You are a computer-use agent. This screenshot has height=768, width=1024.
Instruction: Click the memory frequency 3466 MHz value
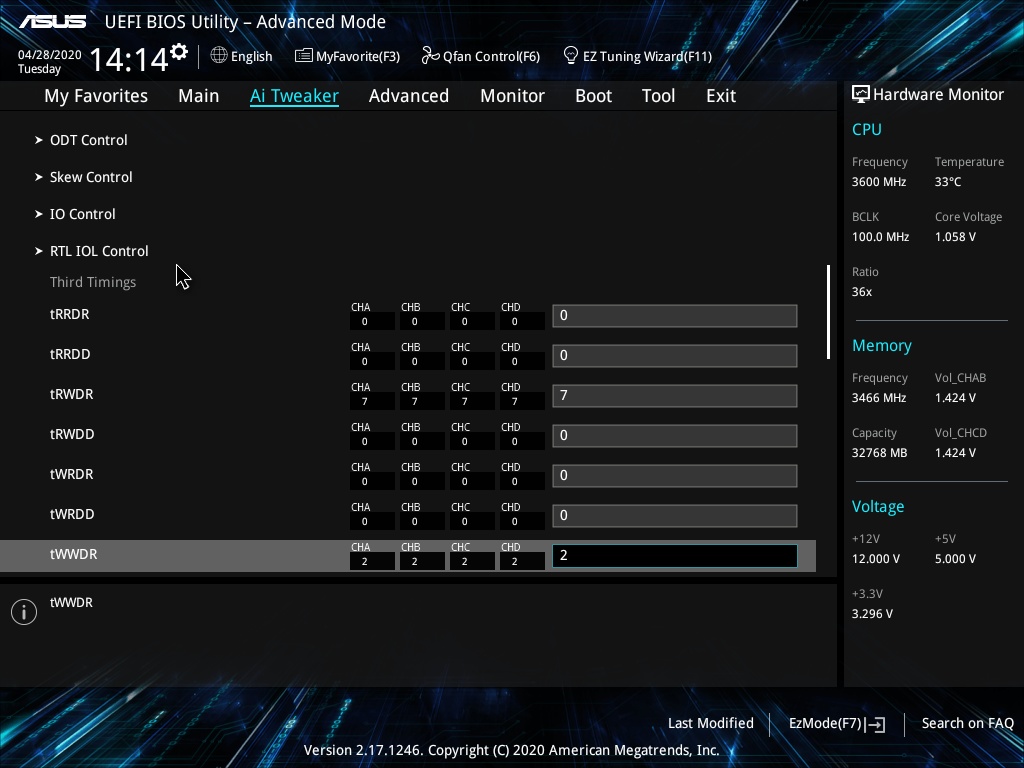click(878, 398)
